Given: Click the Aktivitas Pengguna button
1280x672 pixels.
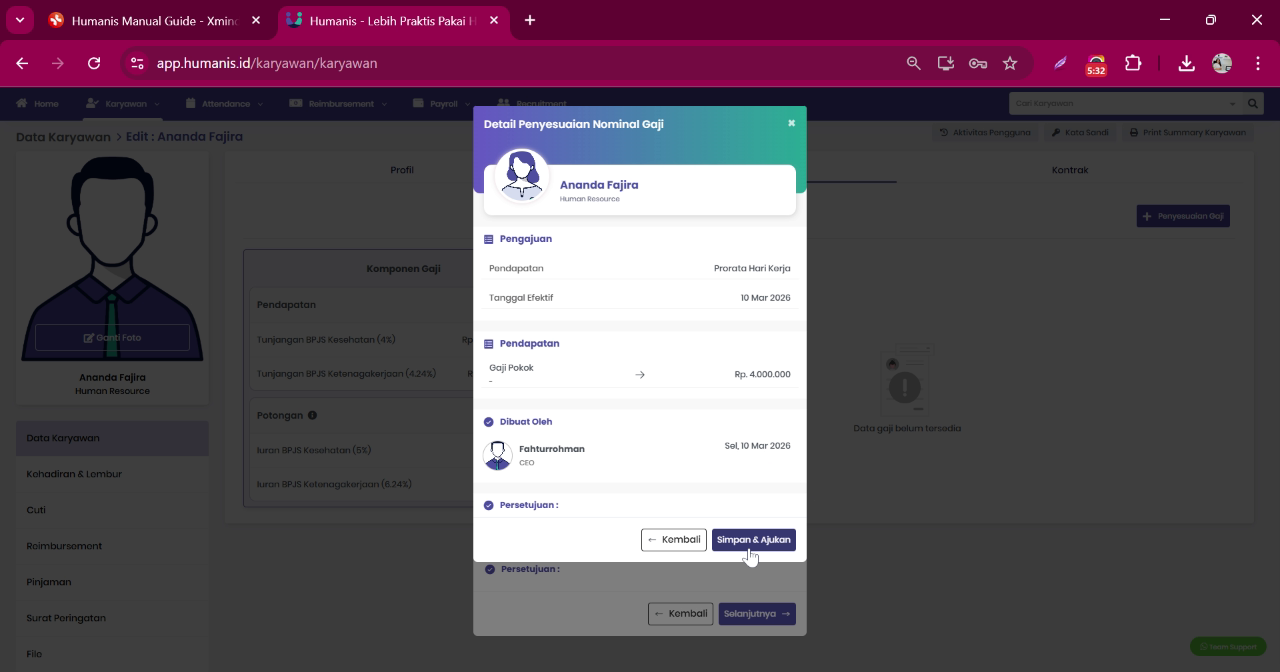Looking at the screenshot, I should (985, 132).
